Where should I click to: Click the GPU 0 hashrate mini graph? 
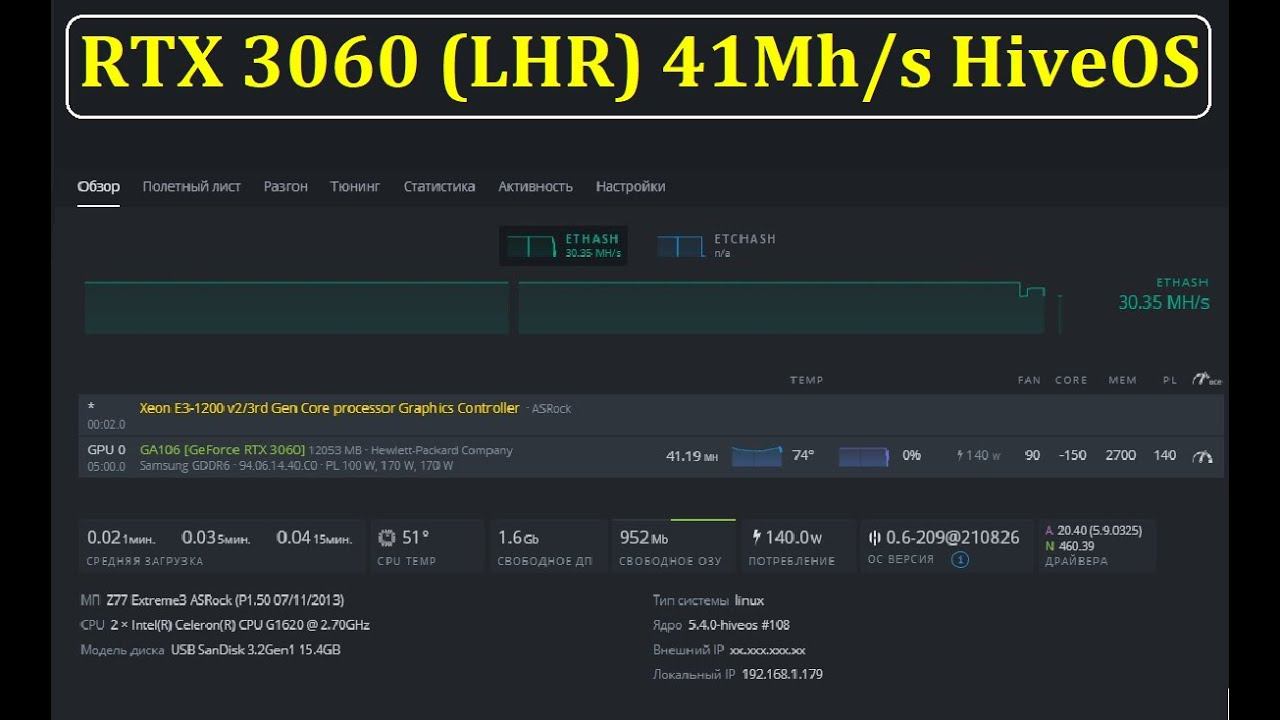[757, 456]
